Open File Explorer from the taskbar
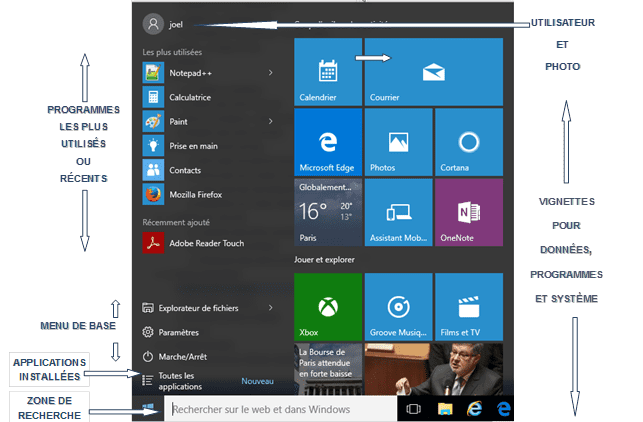The height and width of the screenshot is (422, 643). pyautogui.click(x=445, y=409)
